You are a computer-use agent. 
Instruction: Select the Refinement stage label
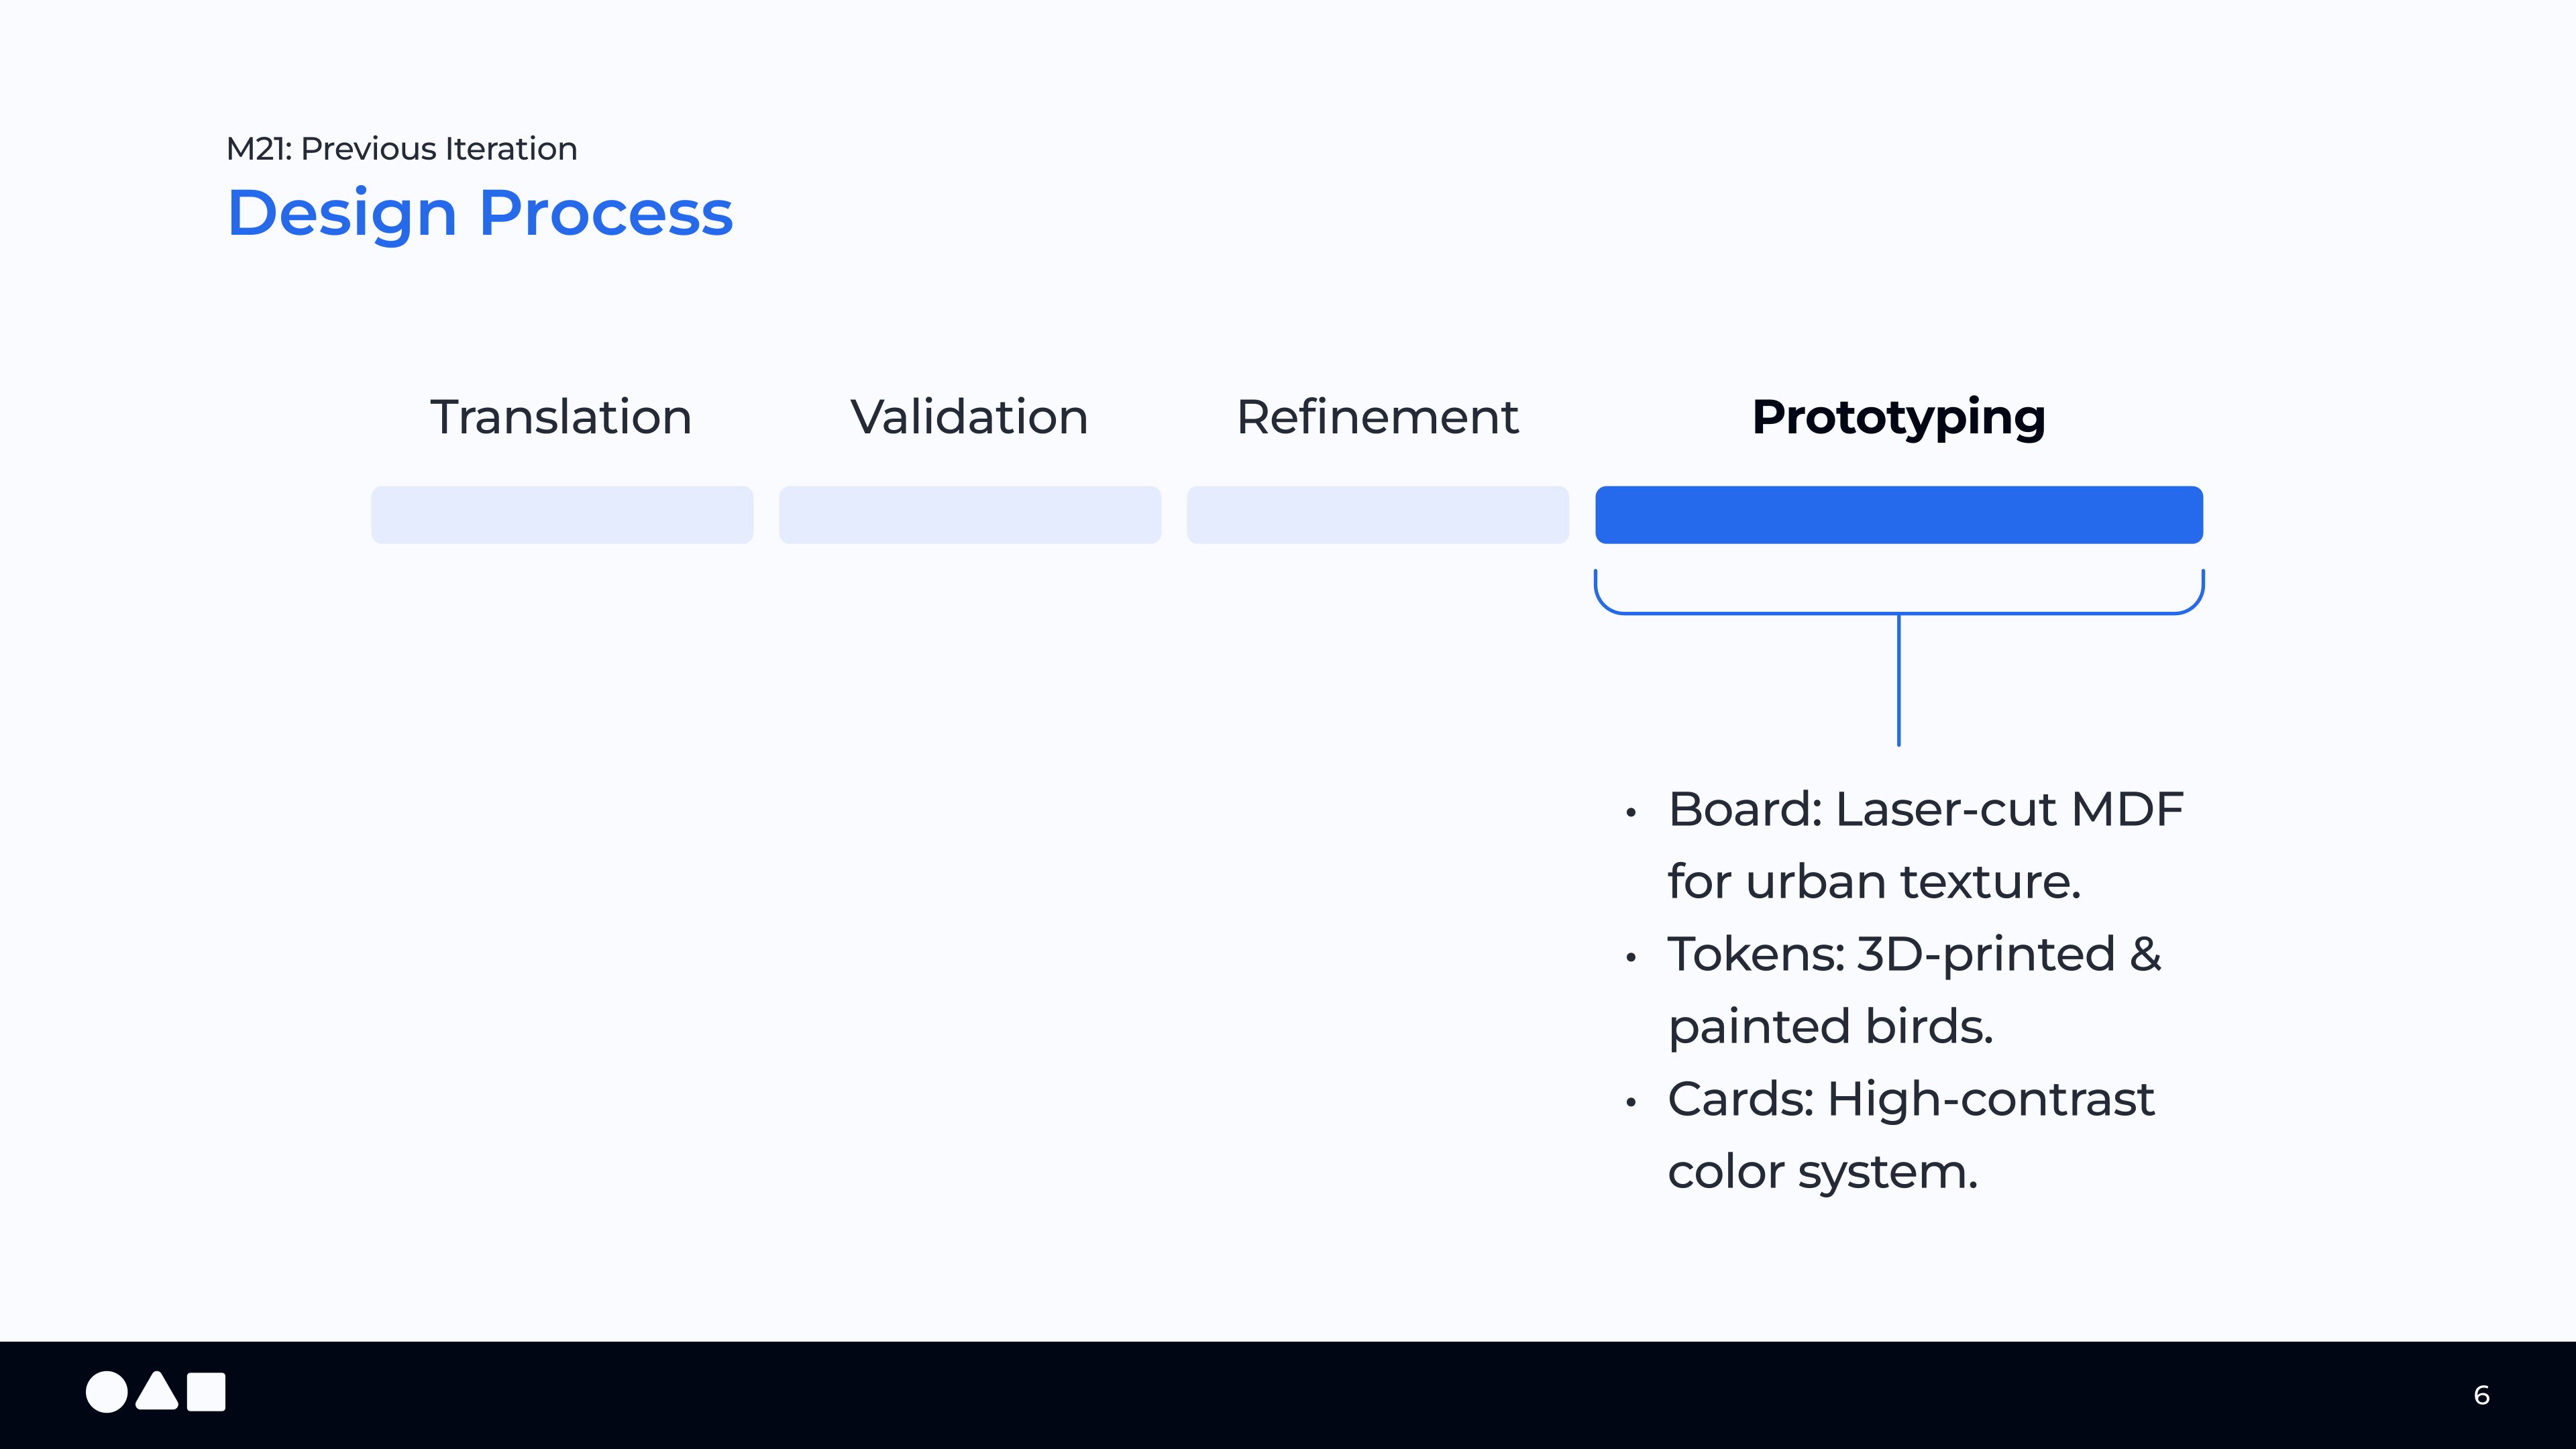[x=1377, y=417]
